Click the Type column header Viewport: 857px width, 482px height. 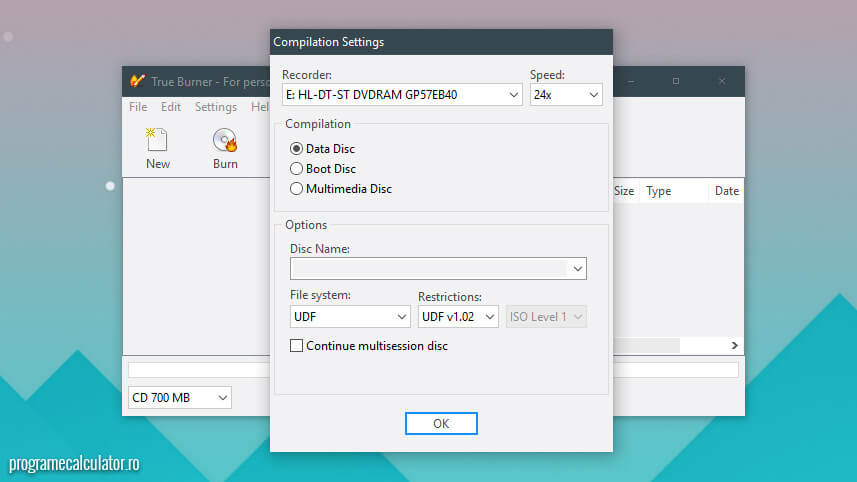pos(659,191)
